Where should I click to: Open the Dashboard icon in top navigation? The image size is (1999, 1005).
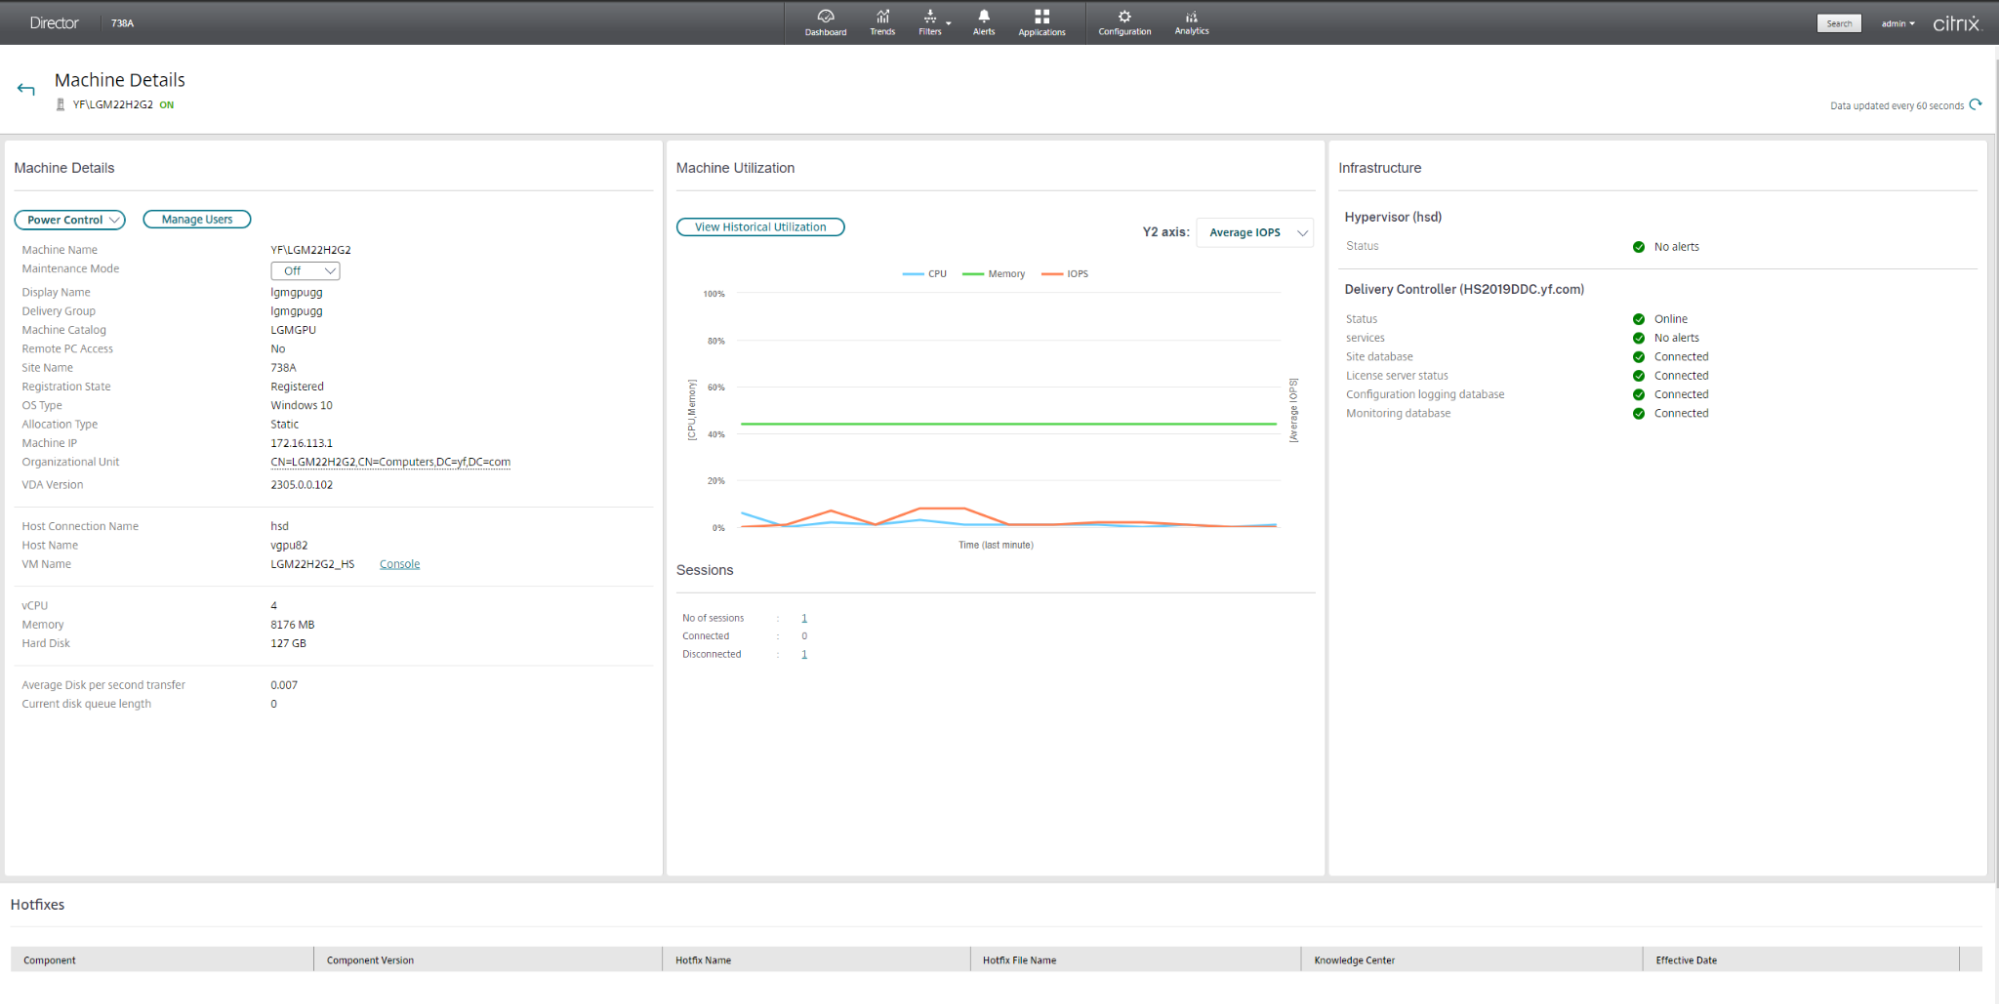point(825,22)
